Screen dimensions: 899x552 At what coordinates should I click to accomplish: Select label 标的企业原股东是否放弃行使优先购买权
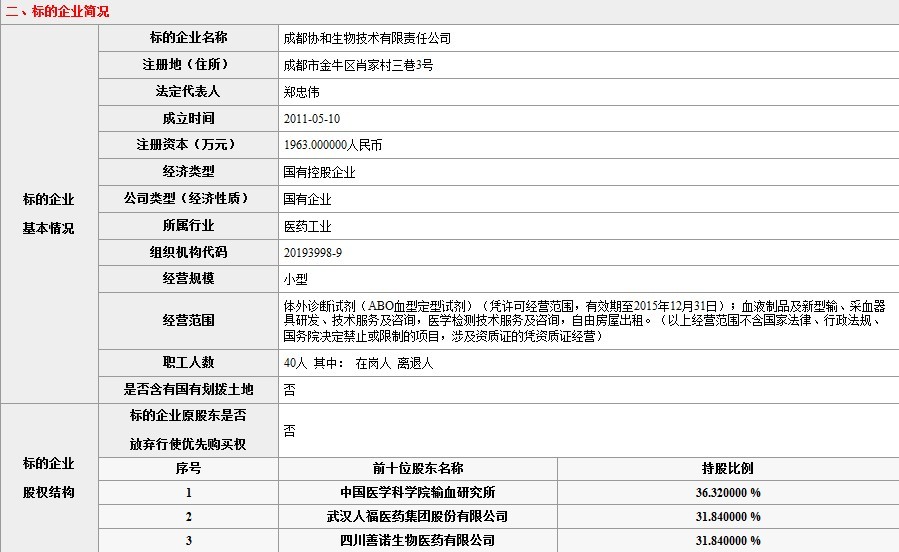coord(188,430)
